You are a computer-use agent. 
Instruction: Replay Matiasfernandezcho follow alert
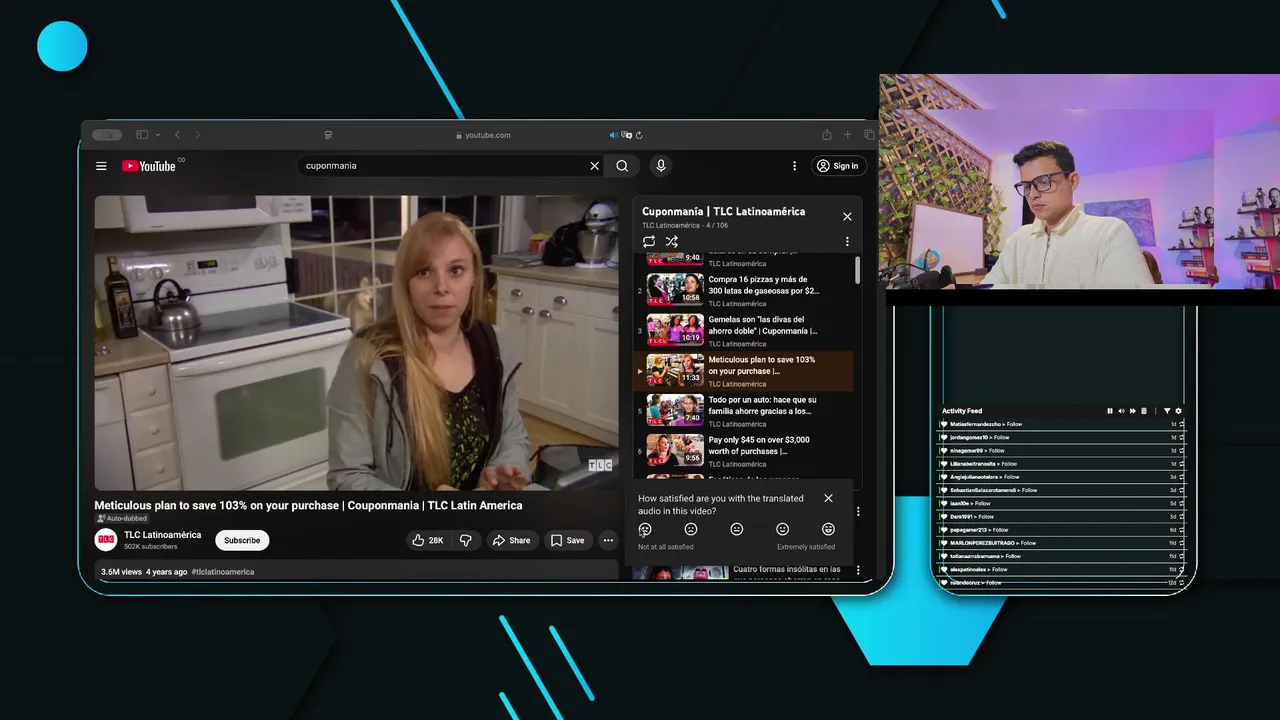click(x=1181, y=424)
